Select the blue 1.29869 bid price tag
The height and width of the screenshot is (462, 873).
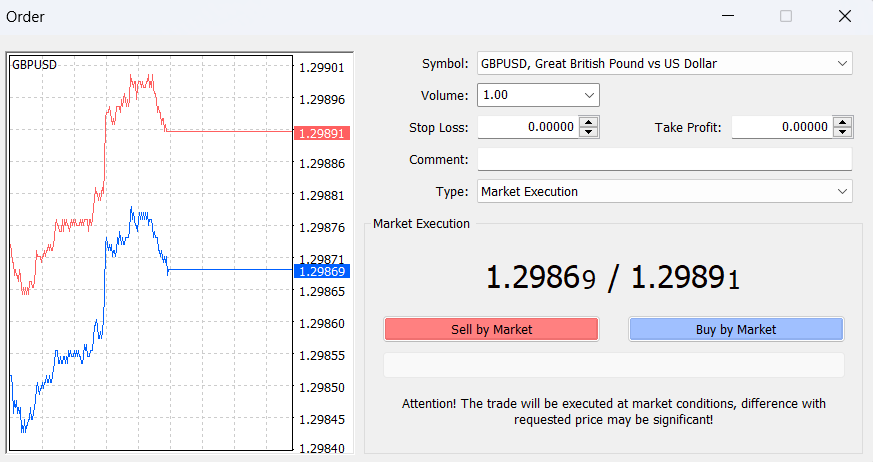pyautogui.click(x=320, y=271)
